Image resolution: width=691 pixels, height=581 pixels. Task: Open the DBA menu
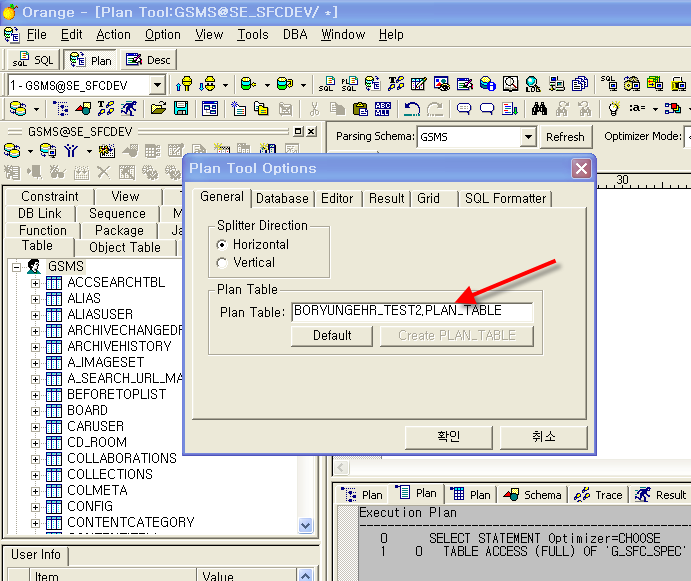click(x=295, y=34)
